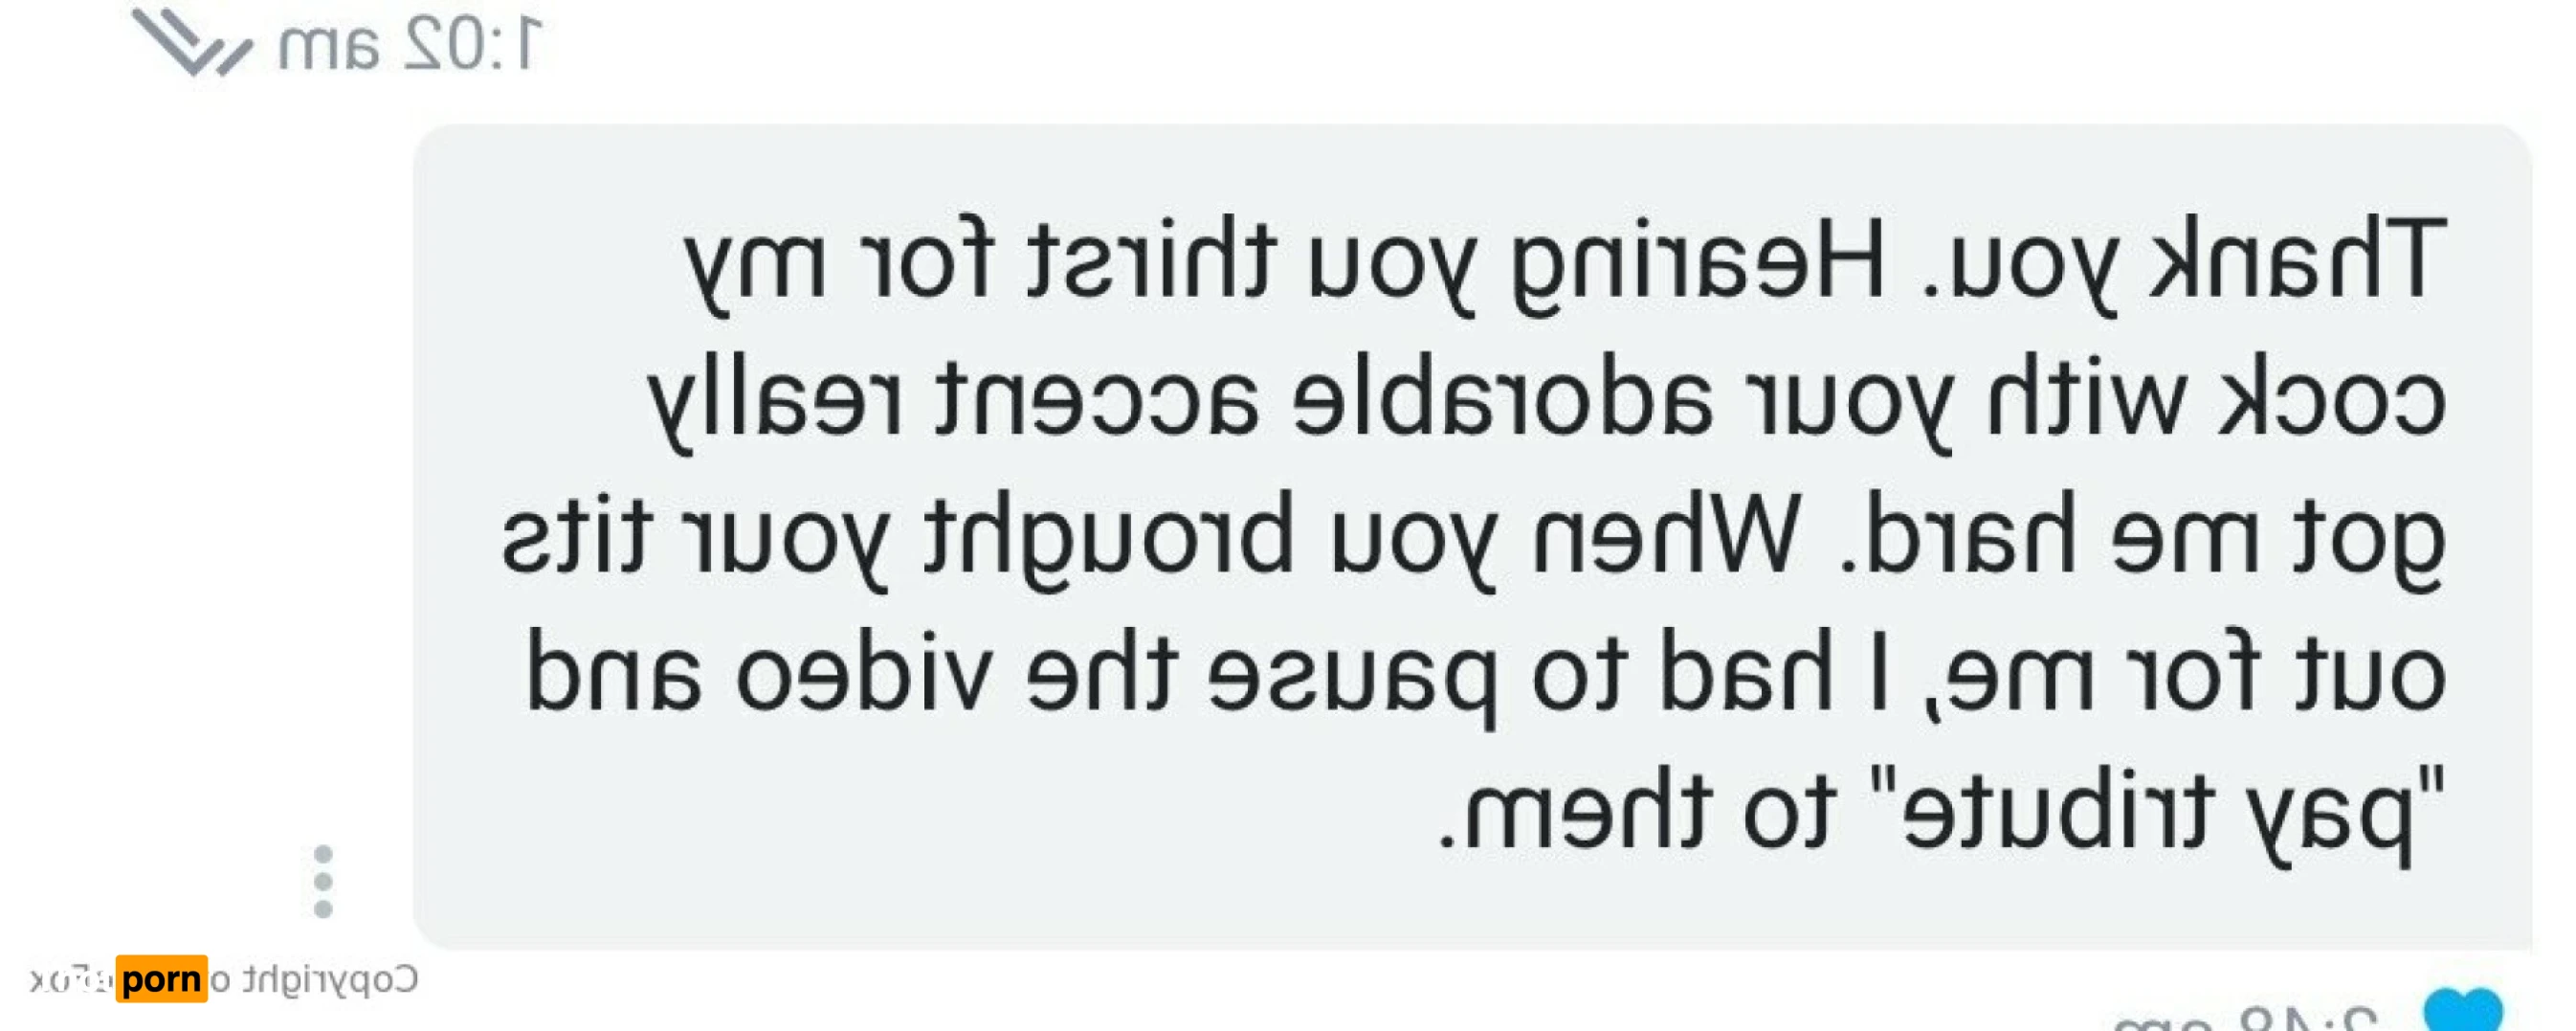
Task: Click the bottom dot of the vertical ellipsis
Action: pyautogui.click(x=323, y=908)
